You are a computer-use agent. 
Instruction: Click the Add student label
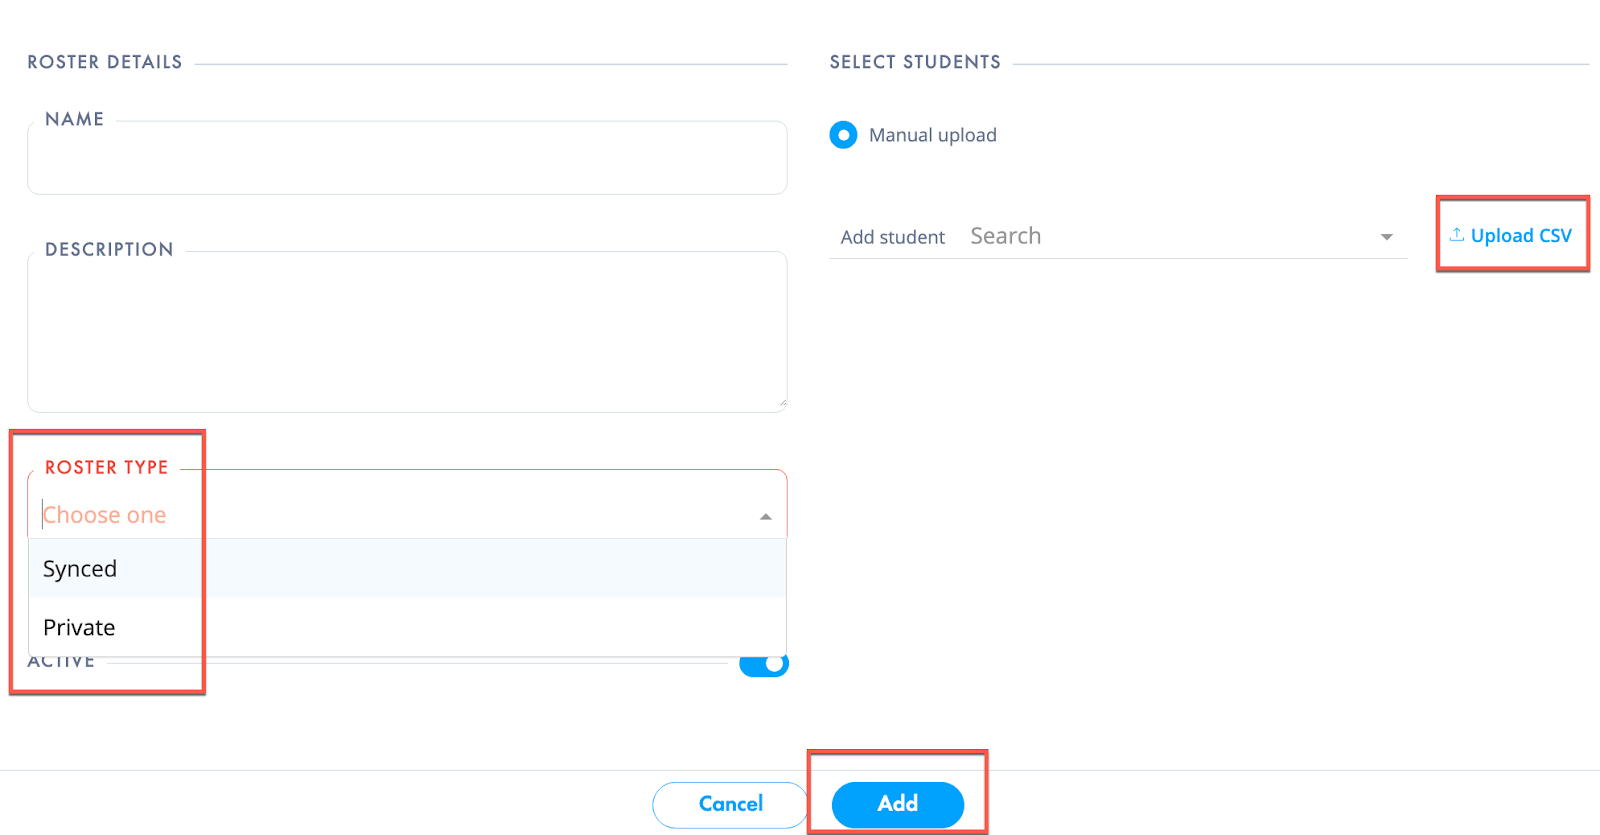[x=892, y=237]
